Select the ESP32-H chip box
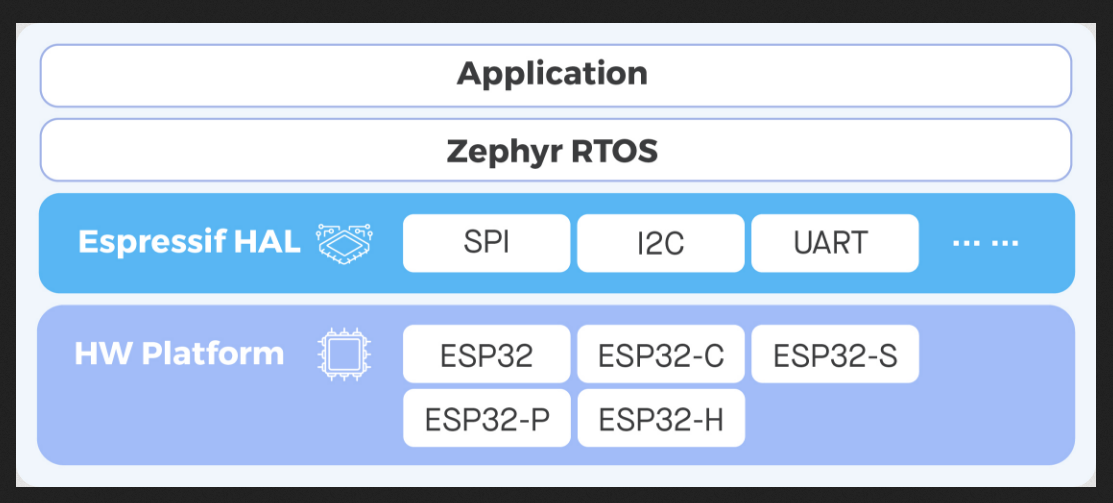 click(660, 418)
